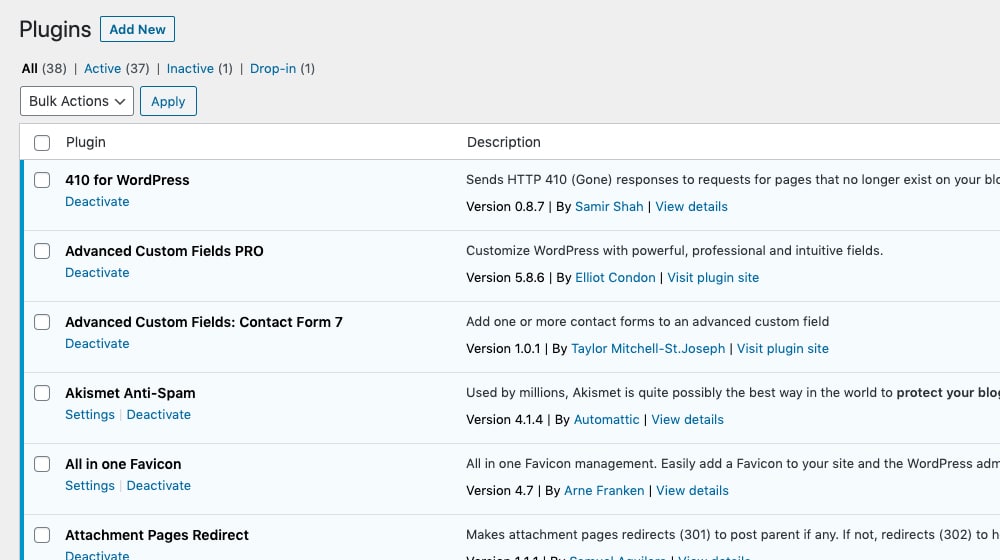Click the 410 for WordPress plugin name
The height and width of the screenshot is (560, 1000).
tap(127, 180)
